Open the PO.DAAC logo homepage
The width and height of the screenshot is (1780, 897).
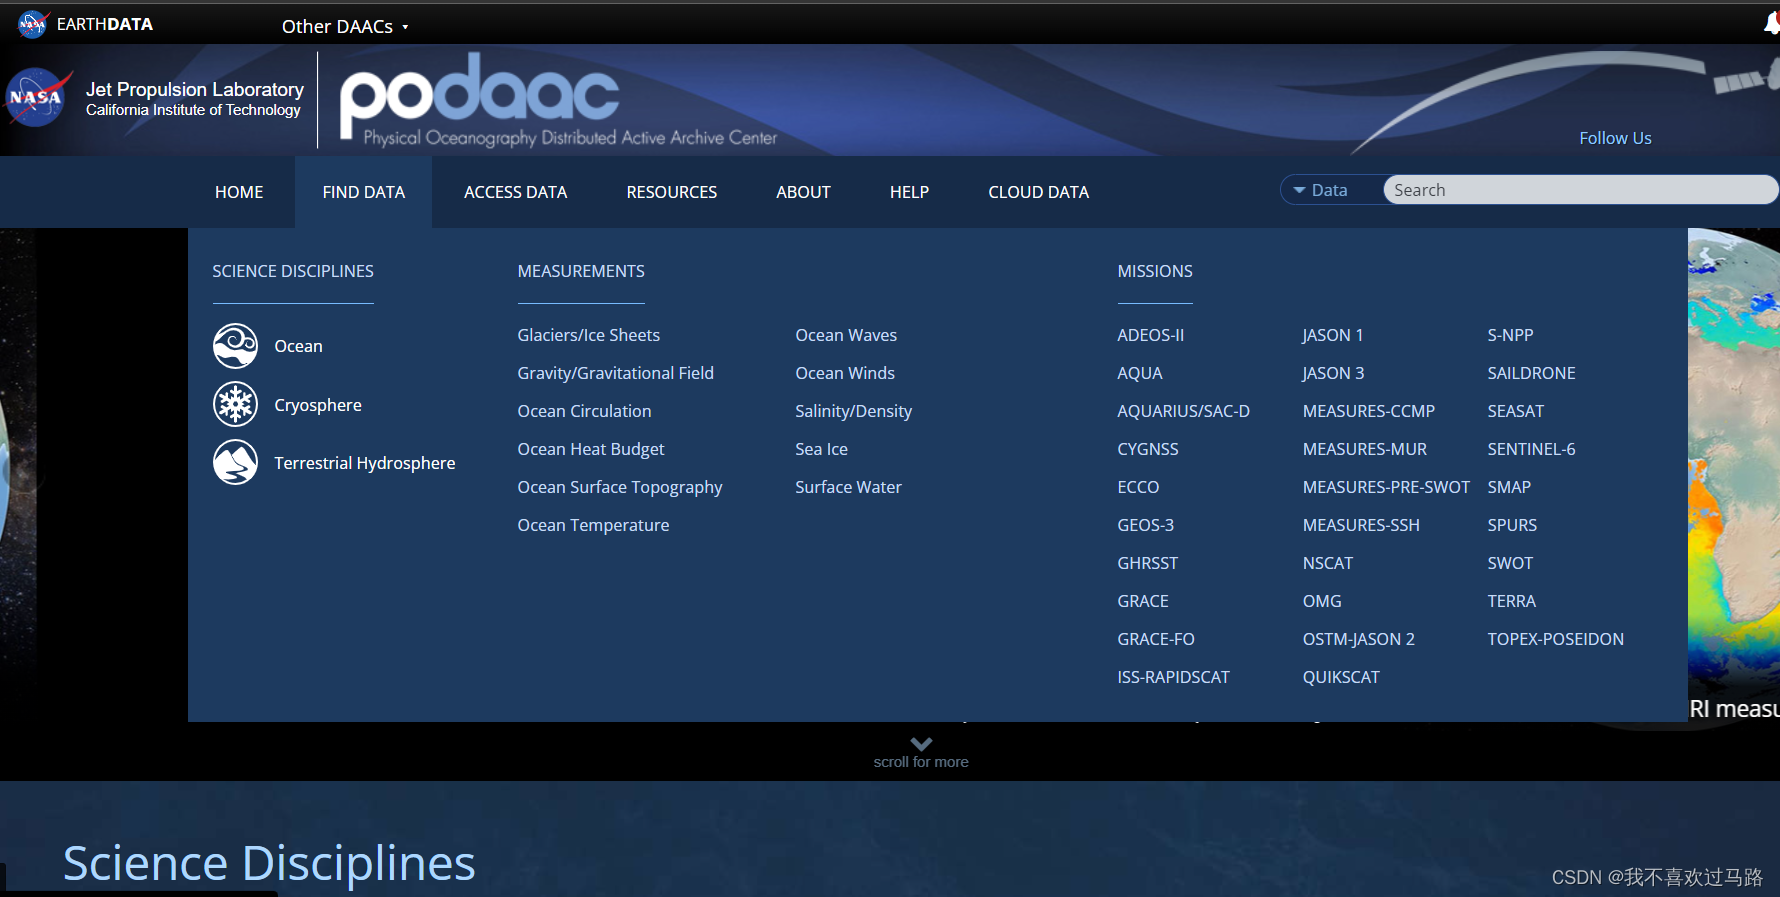pos(558,100)
